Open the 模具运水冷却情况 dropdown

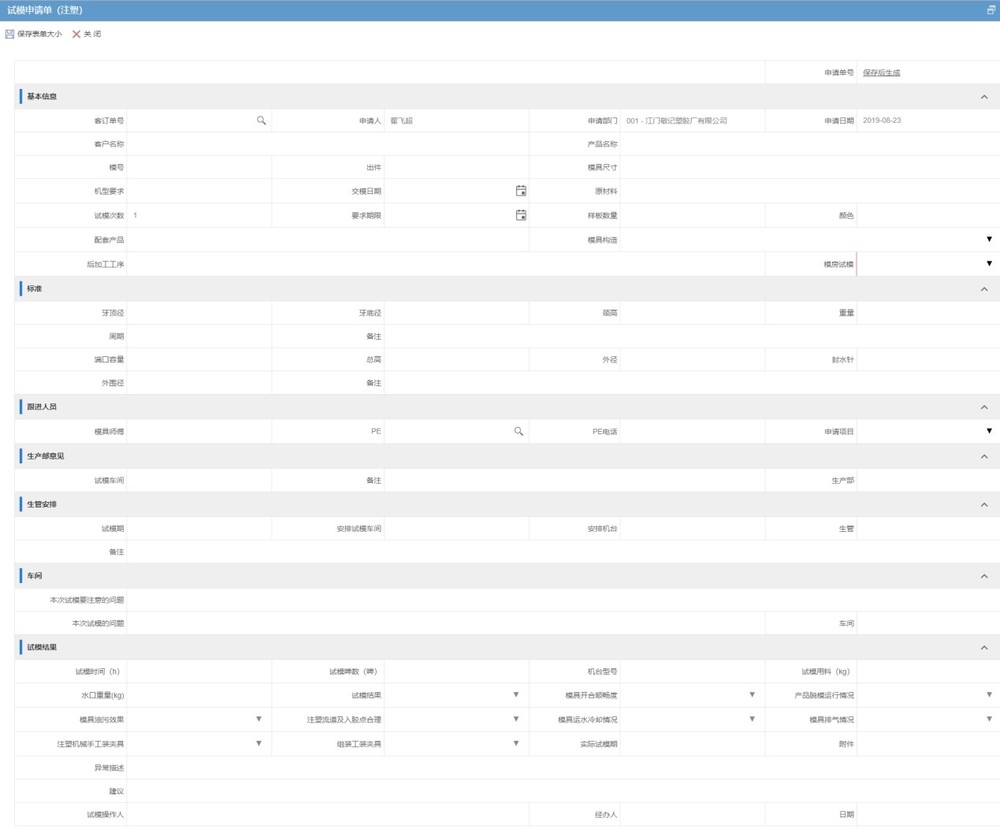752,719
